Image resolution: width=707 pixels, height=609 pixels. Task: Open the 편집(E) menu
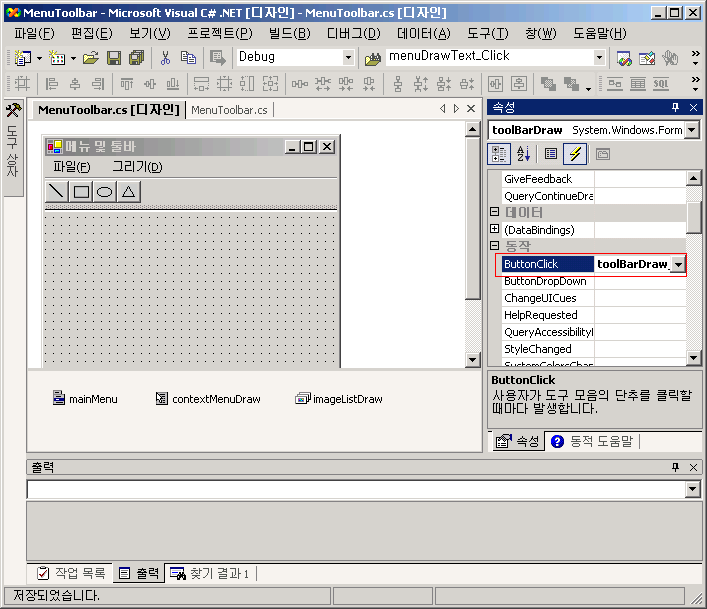(92, 33)
